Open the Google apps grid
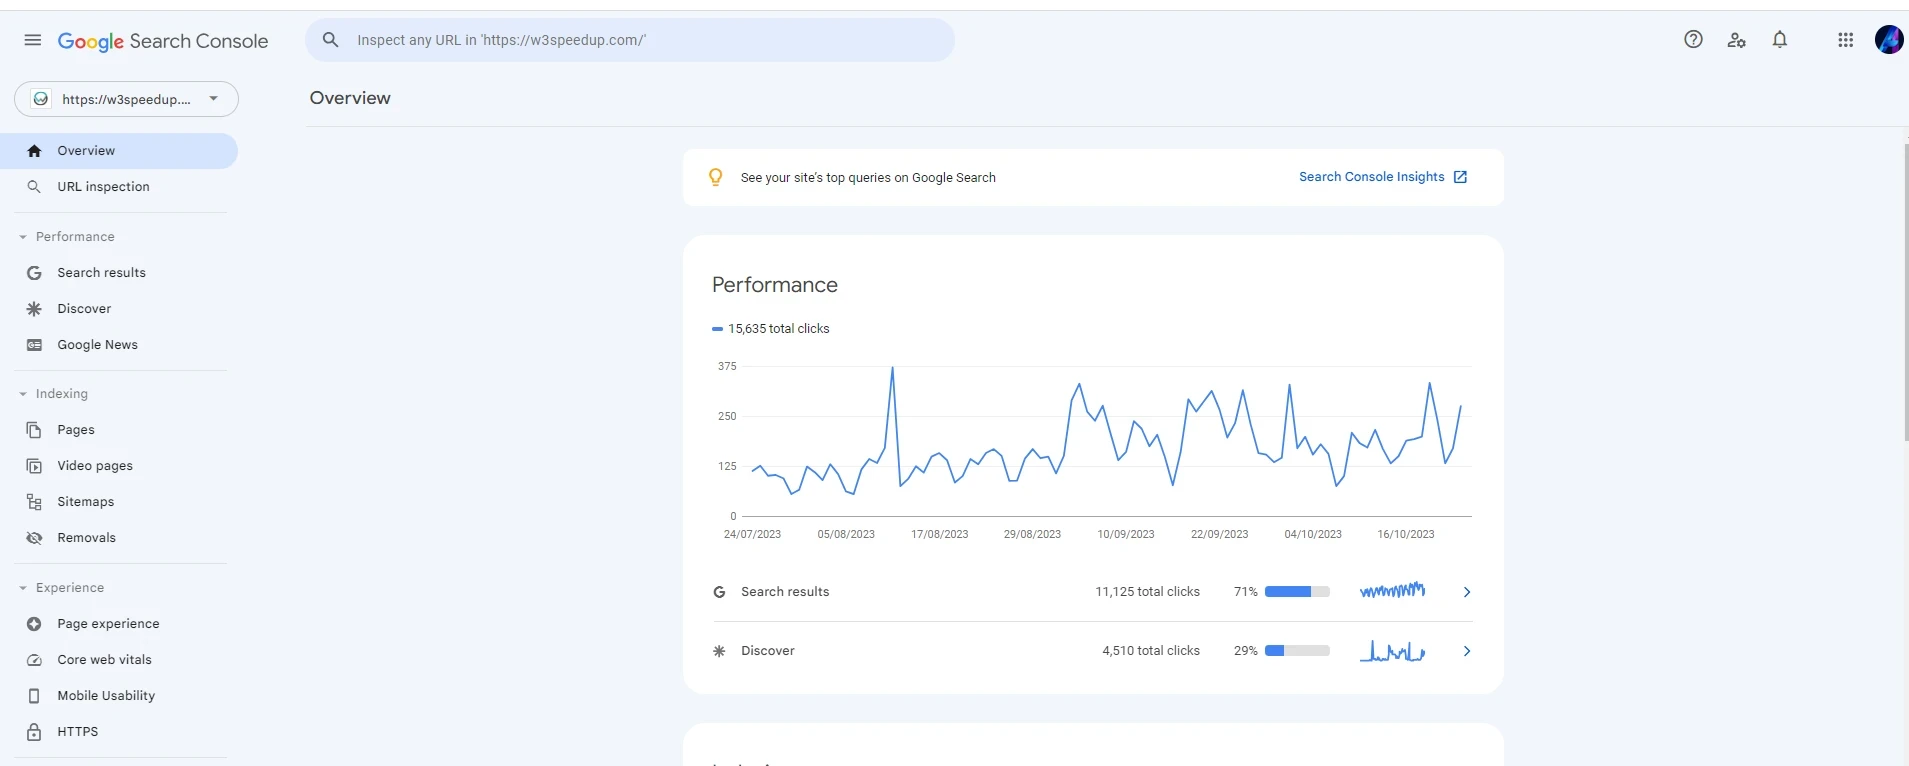 pyautogui.click(x=1846, y=40)
